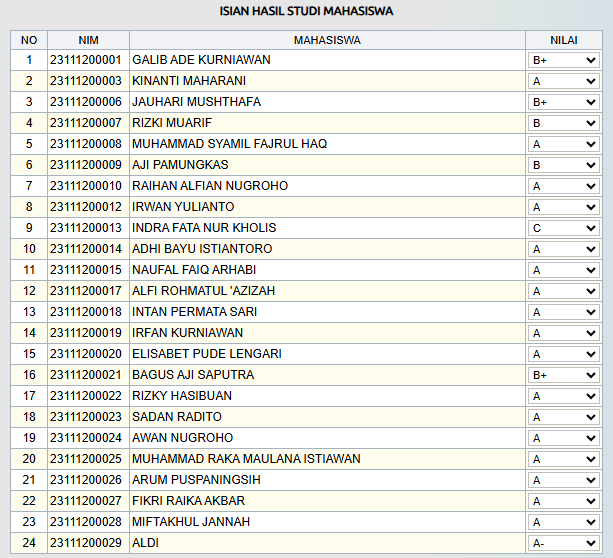Click the row number 20 cell
This screenshot has height=558, width=613.
[x=29, y=459]
